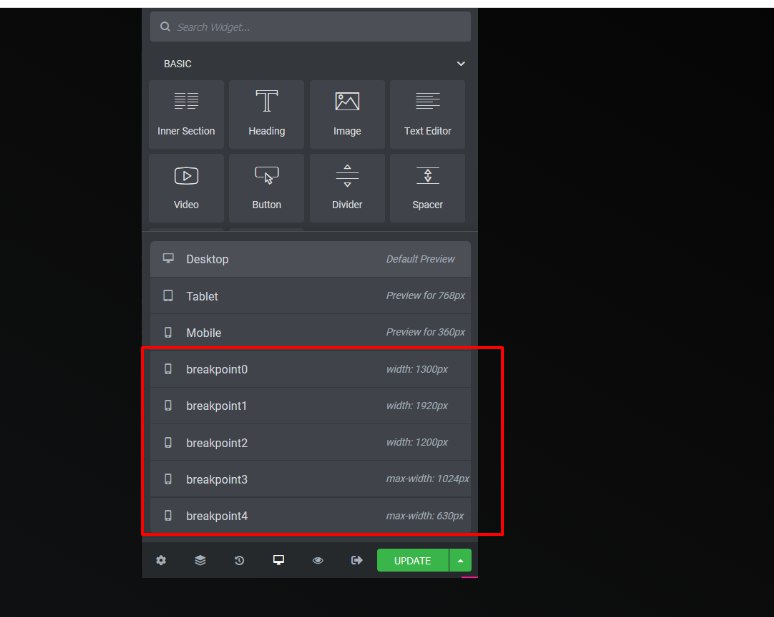Click the Search Widget input field
Image resolution: width=774 pixels, height=617 pixels.
click(310, 27)
